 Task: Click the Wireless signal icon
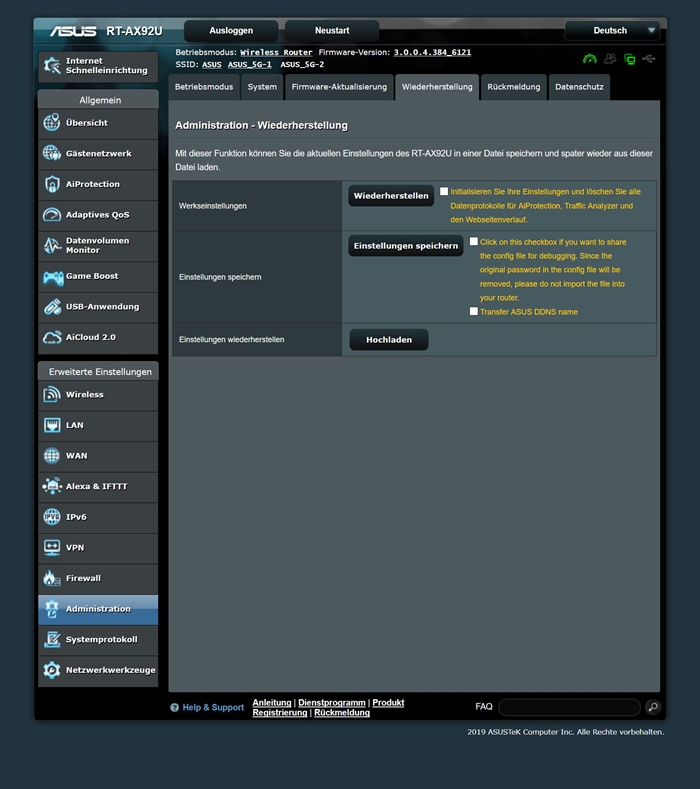point(52,394)
